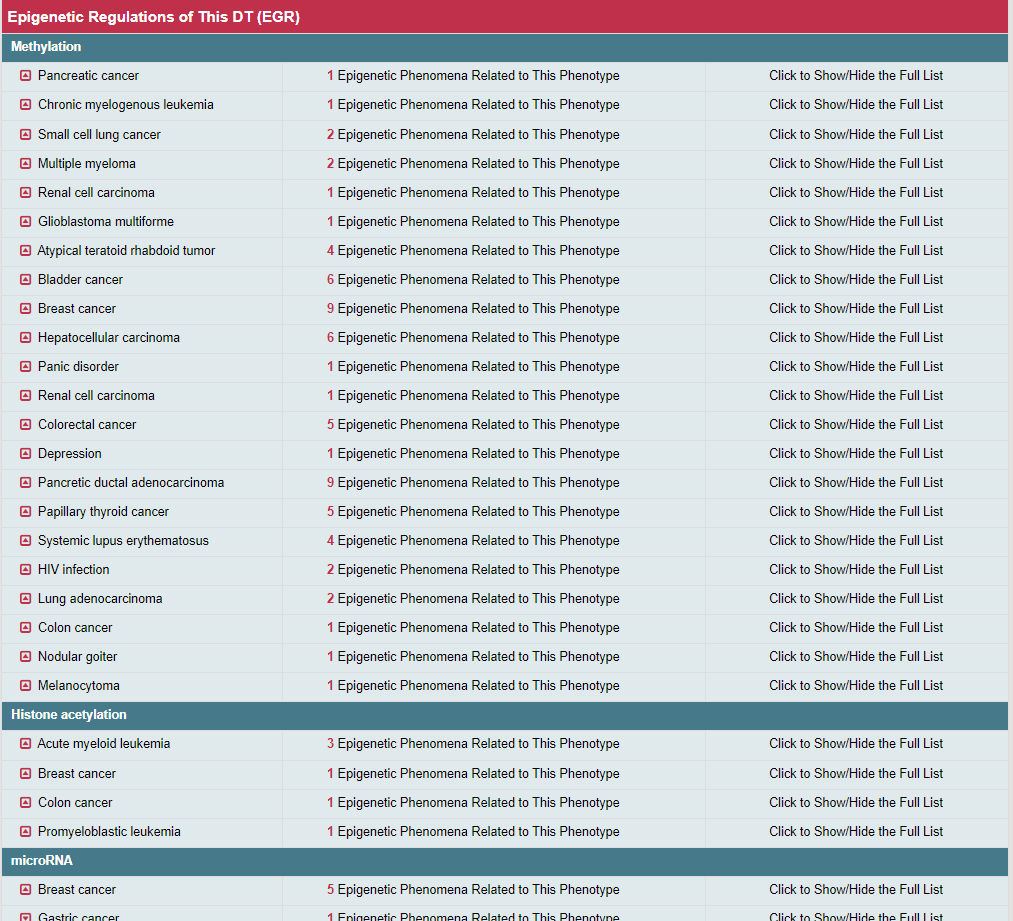Toggle full list for Acute myeloid leukemia
This screenshot has width=1013, height=921.
tap(856, 743)
